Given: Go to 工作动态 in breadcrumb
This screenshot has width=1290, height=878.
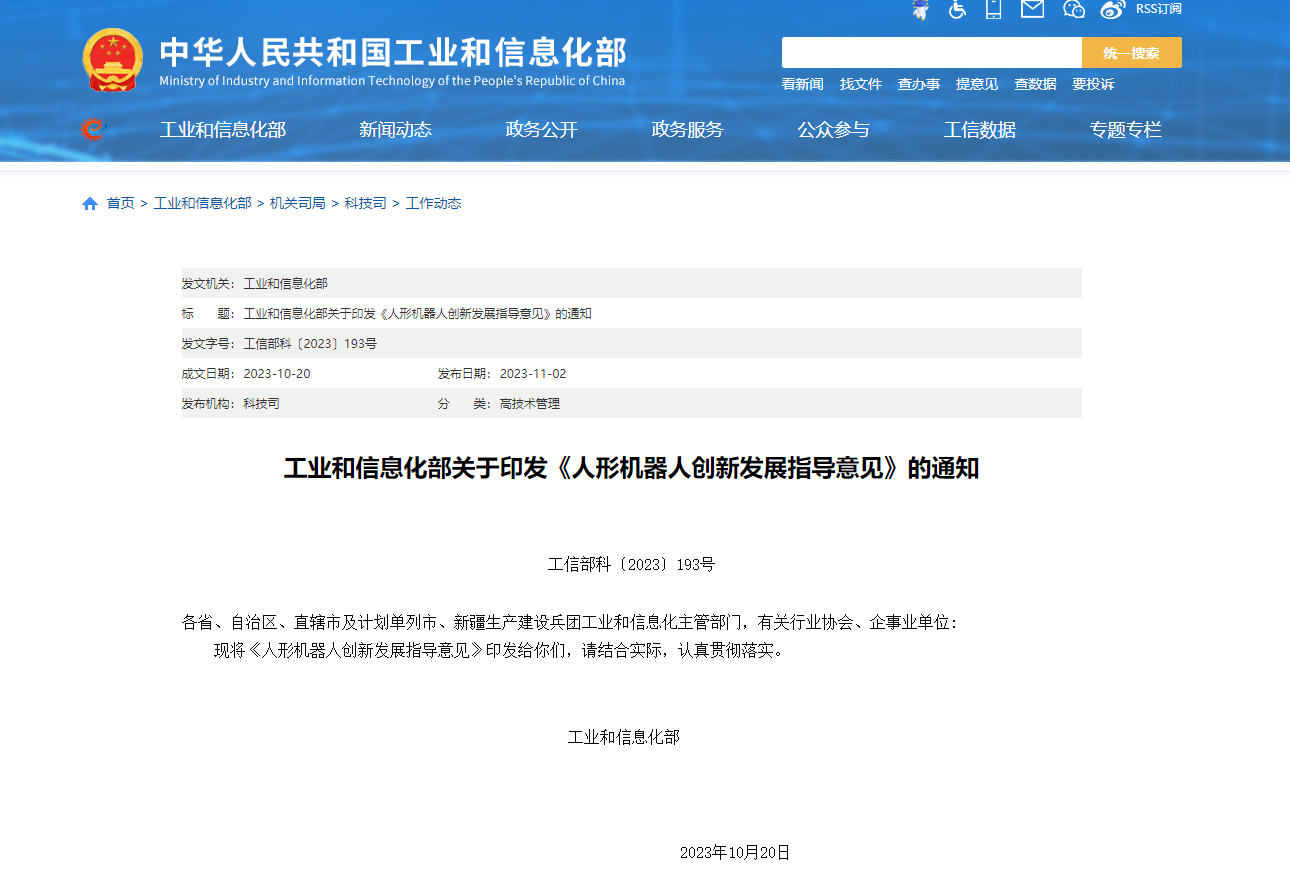Looking at the screenshot, I should [433, 203].
